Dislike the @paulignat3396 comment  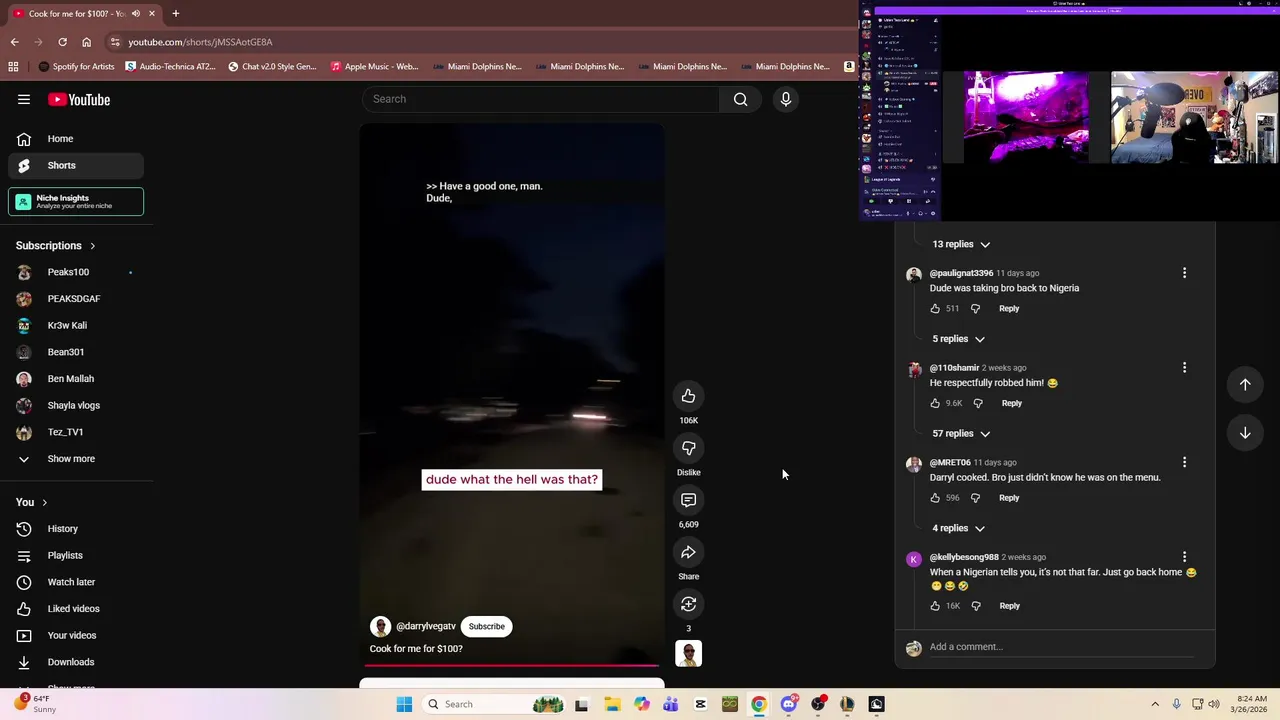[x=975, y=309]
